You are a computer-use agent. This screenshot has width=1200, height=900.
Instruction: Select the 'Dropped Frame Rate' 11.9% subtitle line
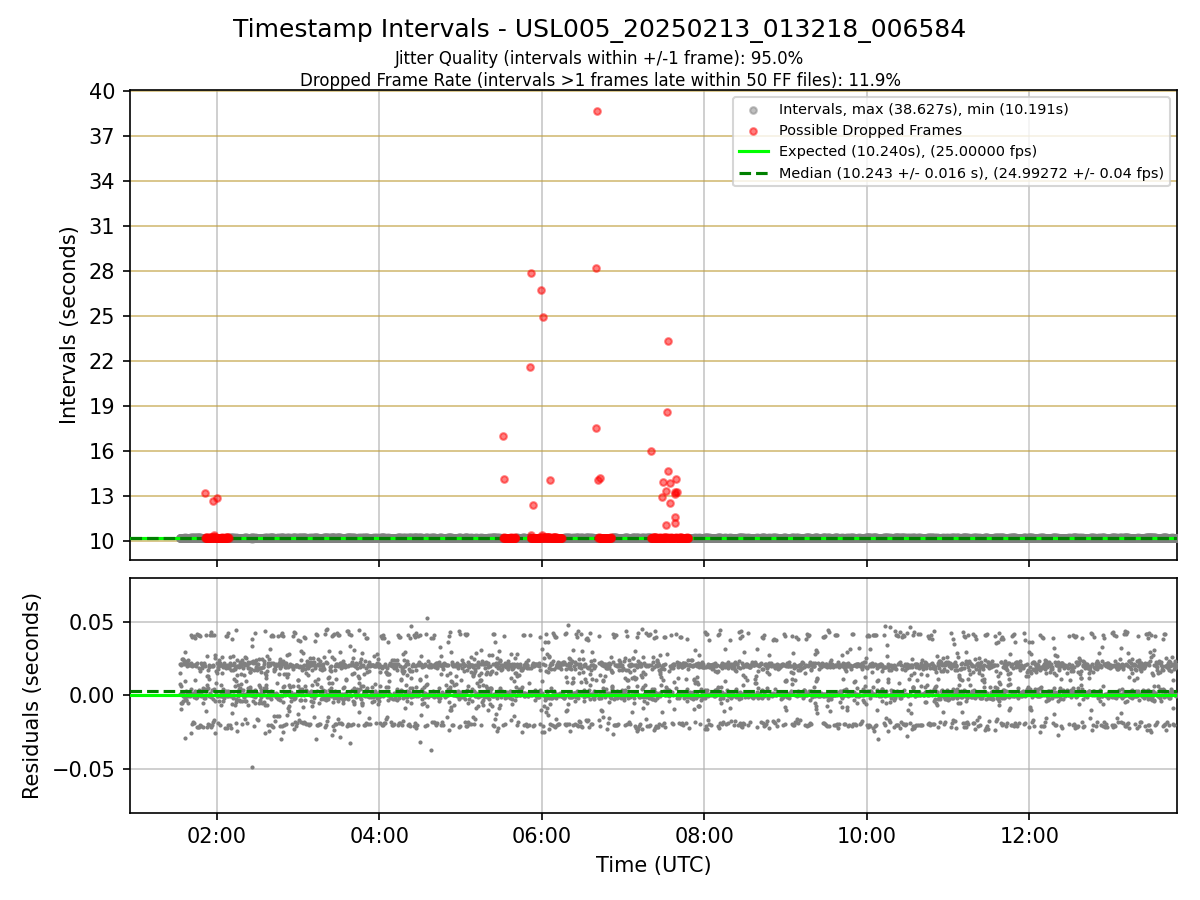tap(600, 80)
